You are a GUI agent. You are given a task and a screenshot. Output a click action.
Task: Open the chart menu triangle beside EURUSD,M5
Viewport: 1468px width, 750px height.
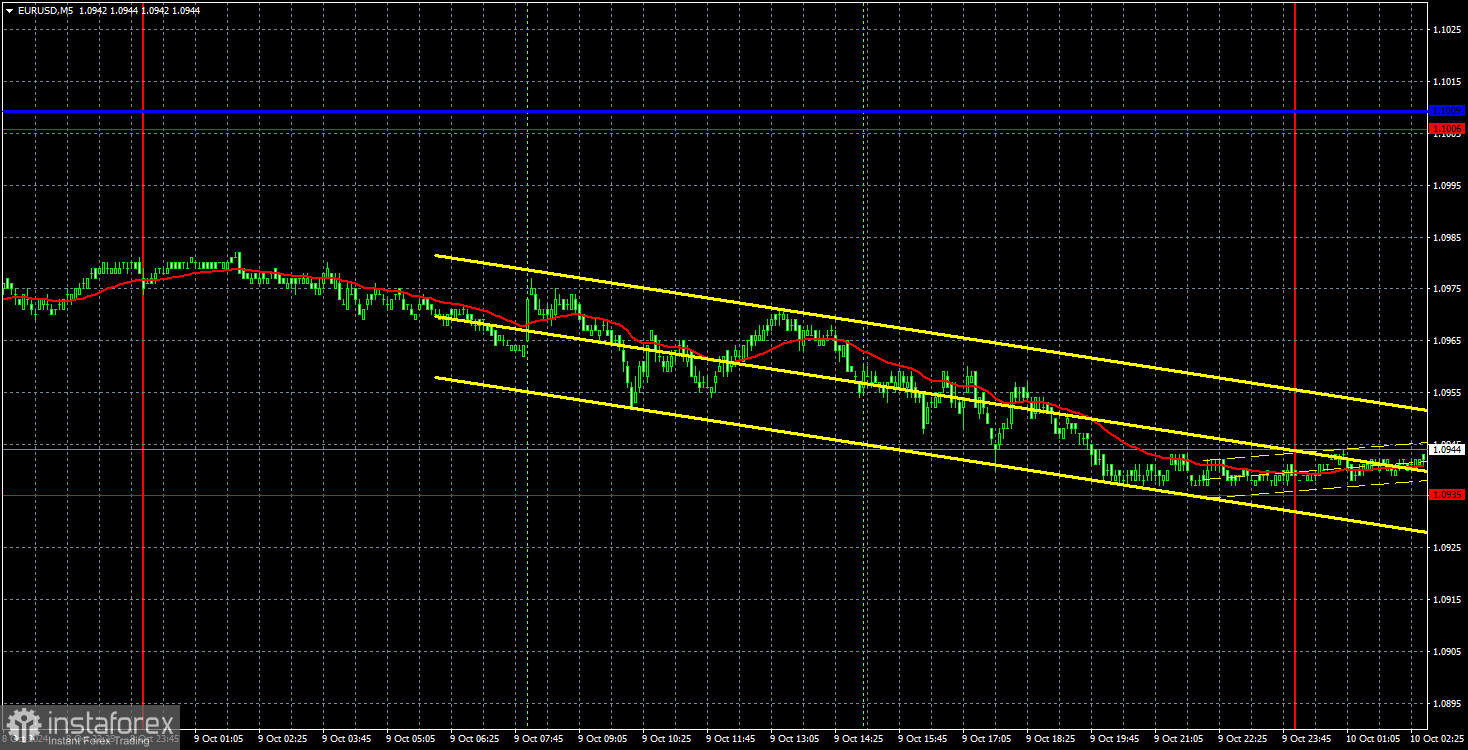(x=8, y=10)
